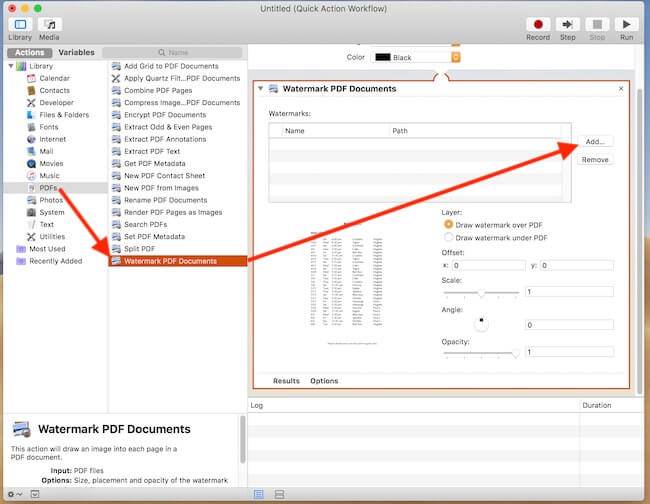
Task: Toggle the Library panel toolbar button
Action: [20, 24]
